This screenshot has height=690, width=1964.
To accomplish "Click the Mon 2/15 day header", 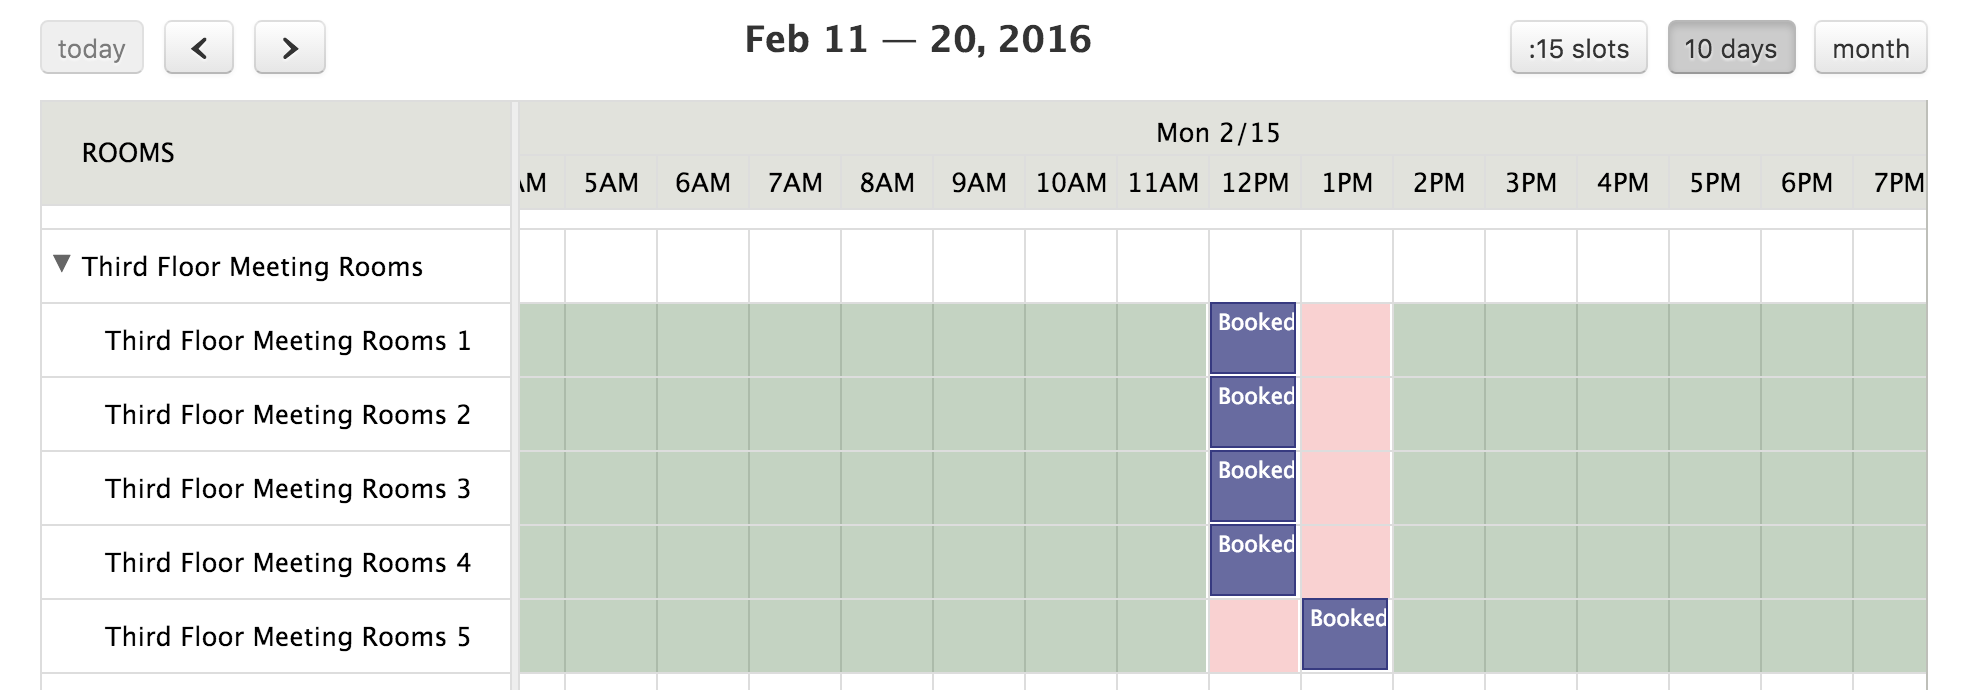I will 1218,133.
